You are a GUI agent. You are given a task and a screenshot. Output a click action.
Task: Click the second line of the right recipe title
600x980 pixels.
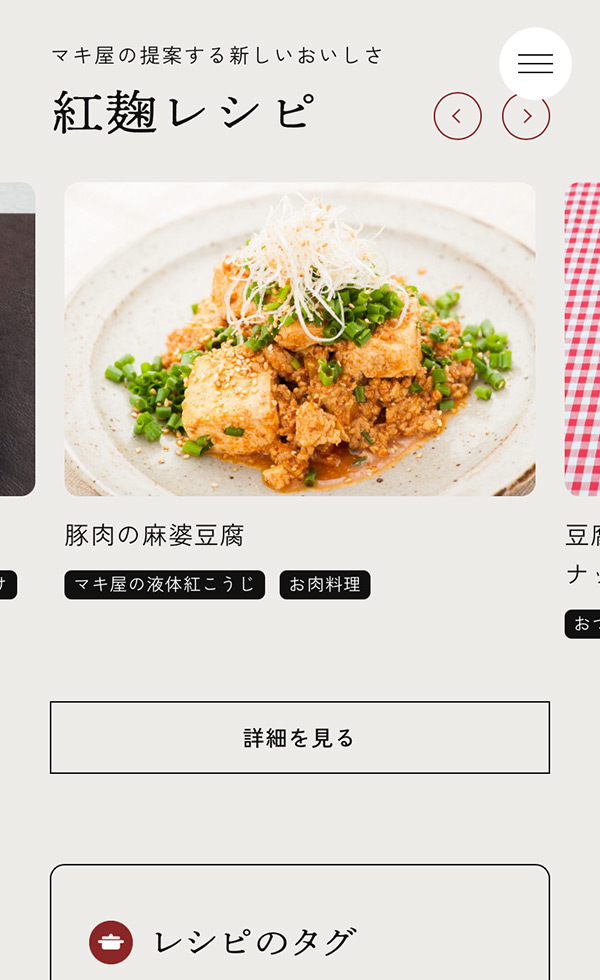tap(583, 574)
